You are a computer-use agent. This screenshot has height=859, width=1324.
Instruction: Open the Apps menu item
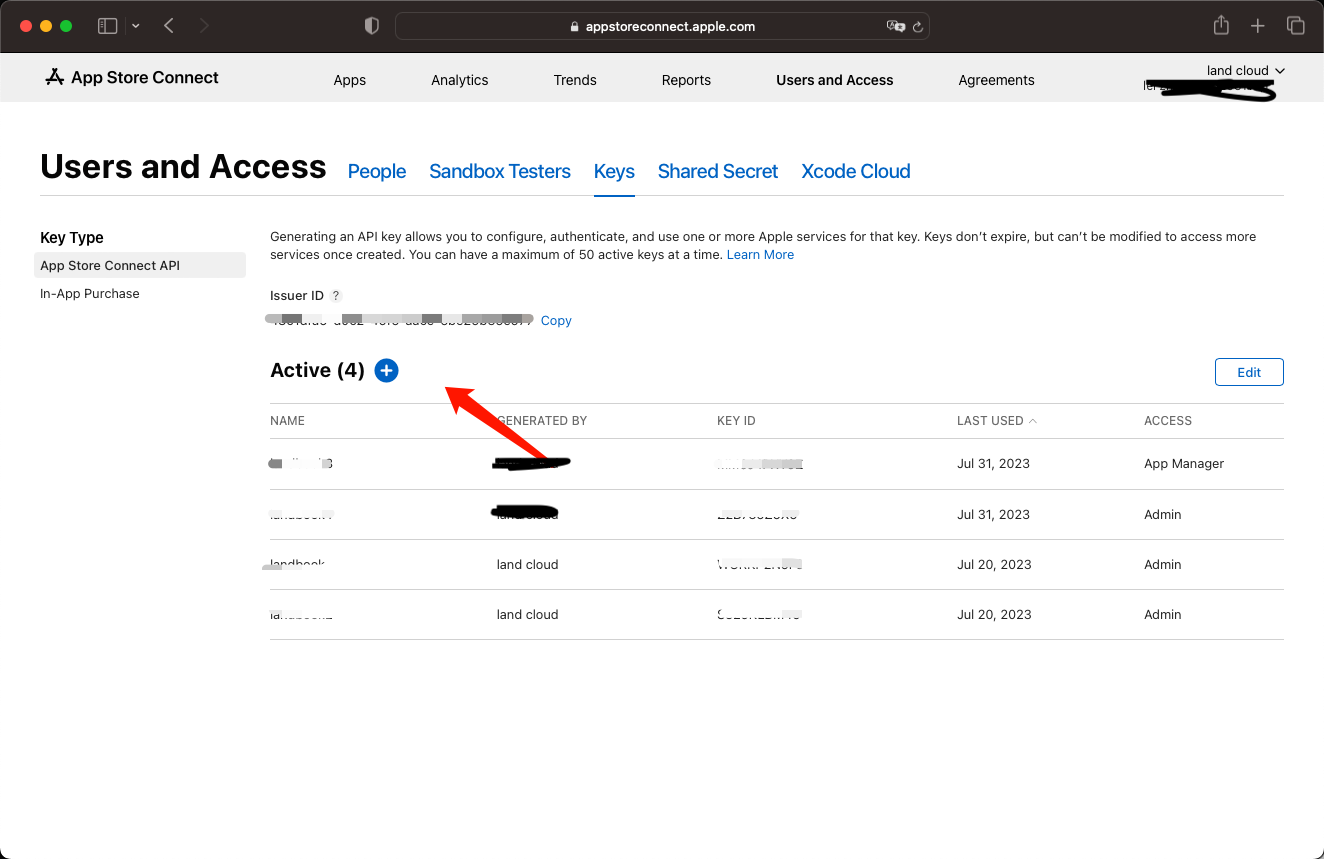pos(350,80)
